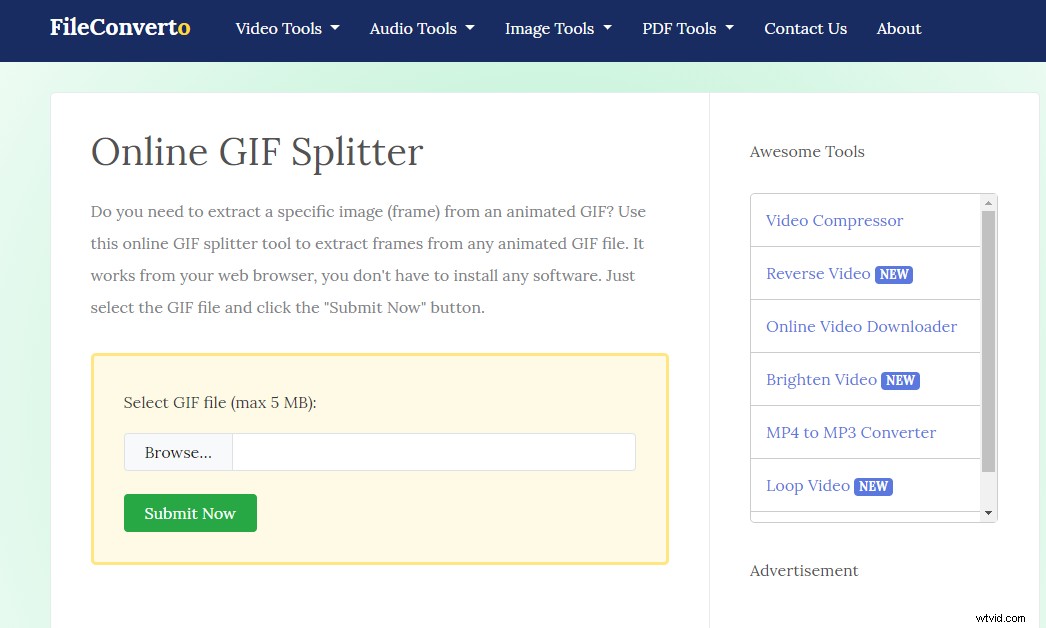Open the Video Tools dropdown
Screen dimensions: 1046x628
[x=287, y=29]
